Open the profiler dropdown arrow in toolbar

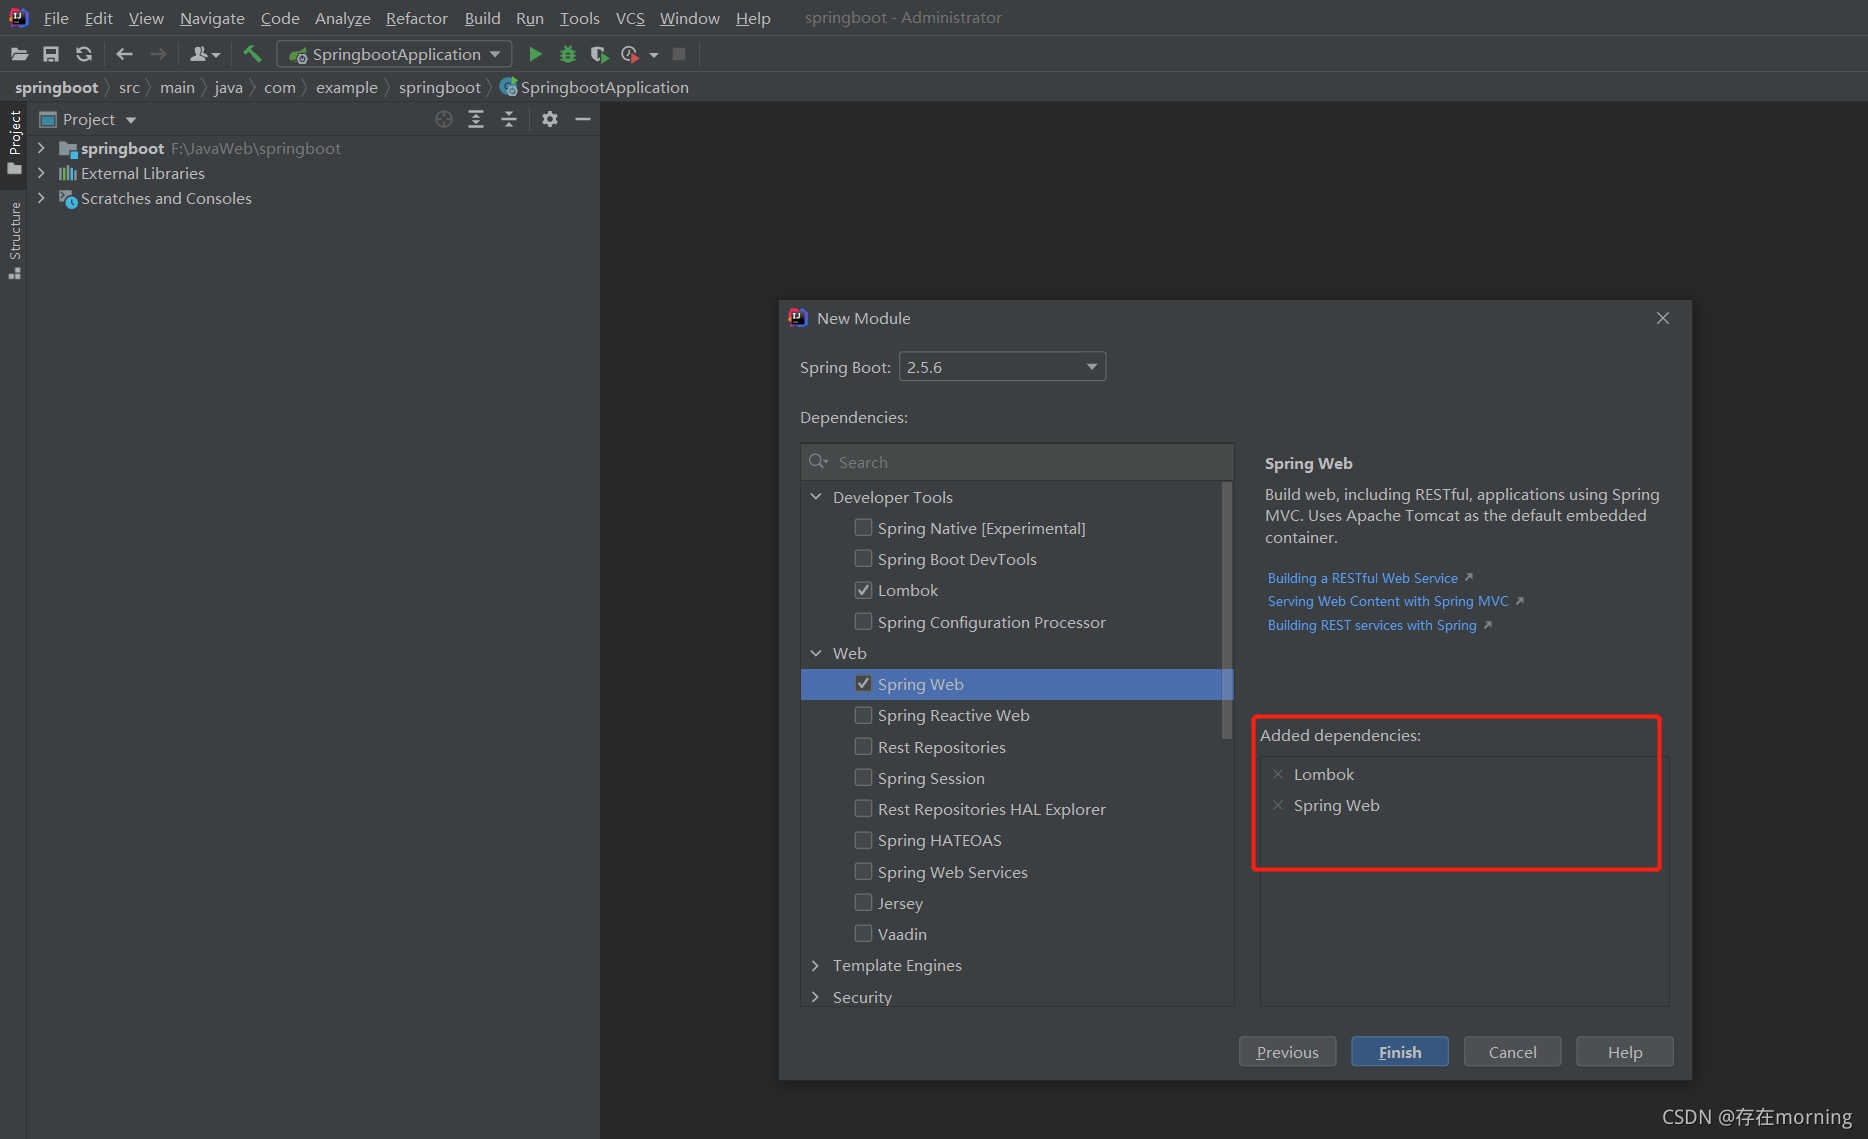654,55
